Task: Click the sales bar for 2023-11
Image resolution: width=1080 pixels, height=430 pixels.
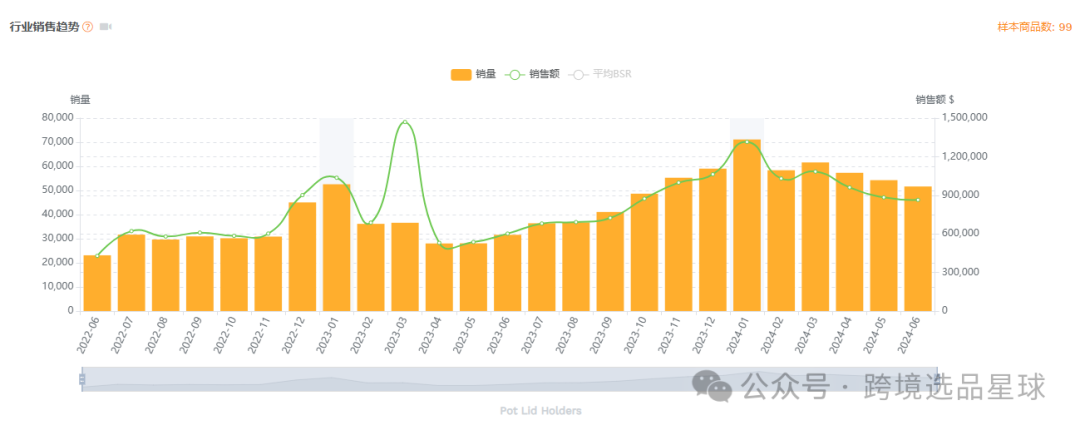Action: point(678,245)
